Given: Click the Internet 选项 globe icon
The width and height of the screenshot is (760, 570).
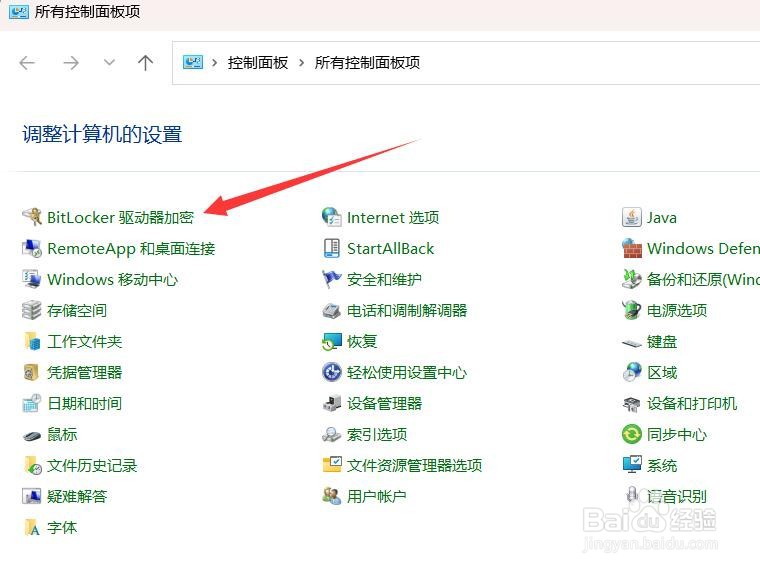Looking at the screenshot, I should click(332, 217).
